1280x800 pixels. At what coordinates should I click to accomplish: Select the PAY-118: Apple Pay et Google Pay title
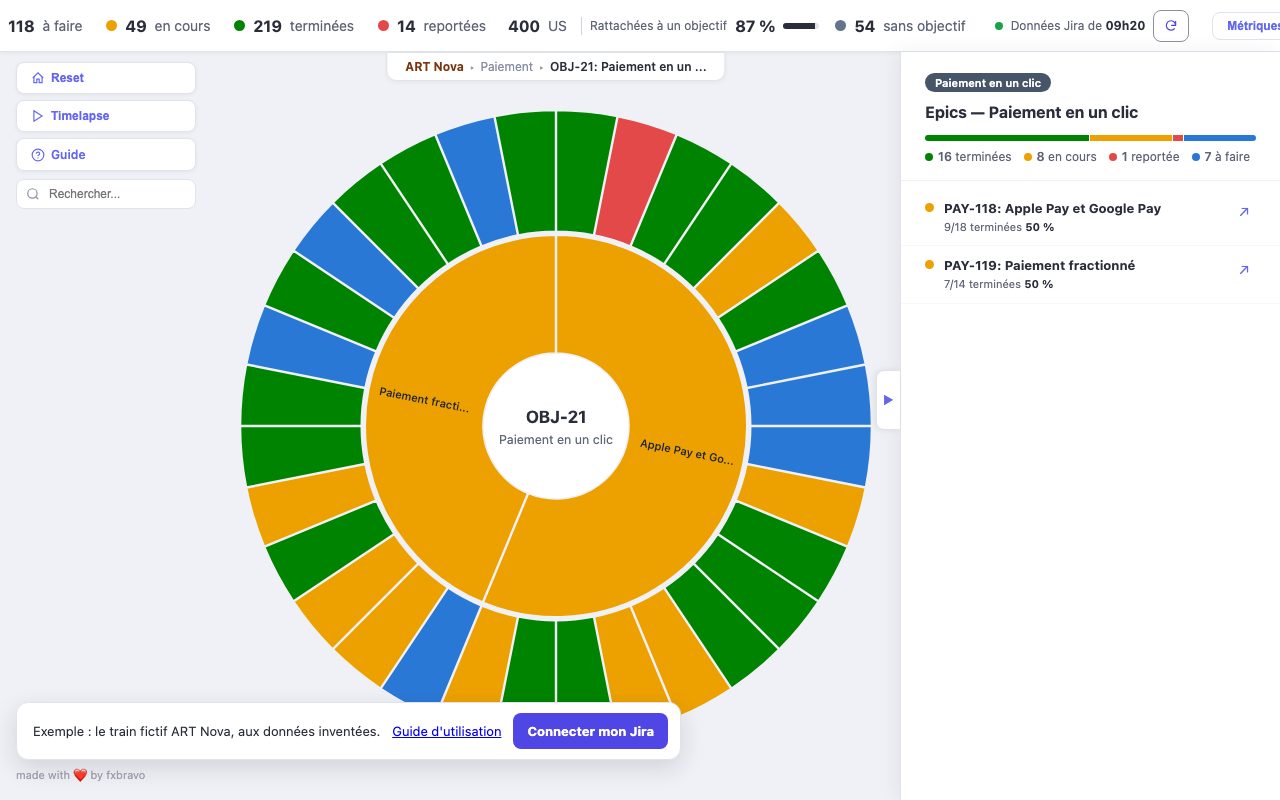coord(1052,208)
